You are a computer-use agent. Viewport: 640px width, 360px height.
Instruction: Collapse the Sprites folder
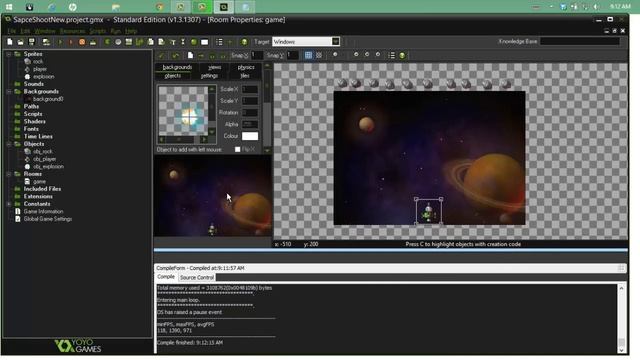point(9,54)
